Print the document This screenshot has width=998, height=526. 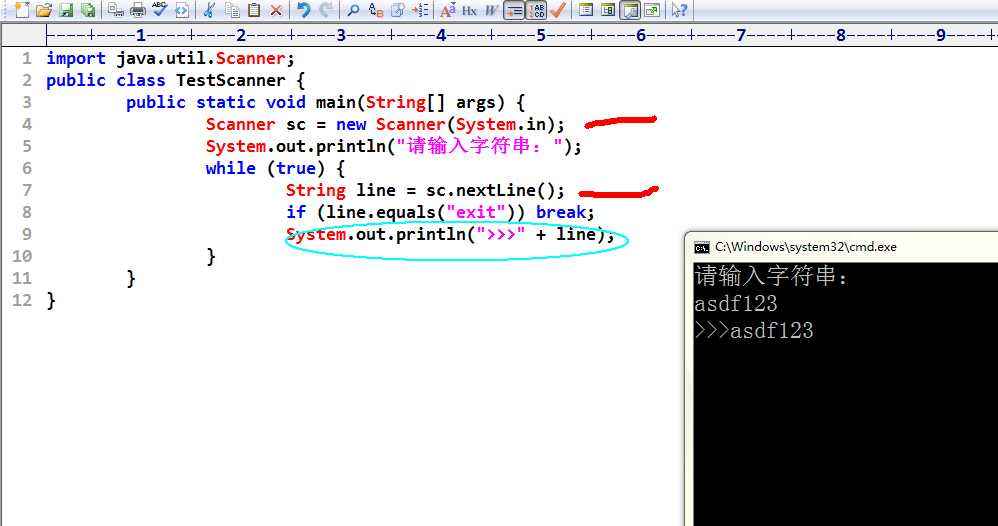point(137,10)
